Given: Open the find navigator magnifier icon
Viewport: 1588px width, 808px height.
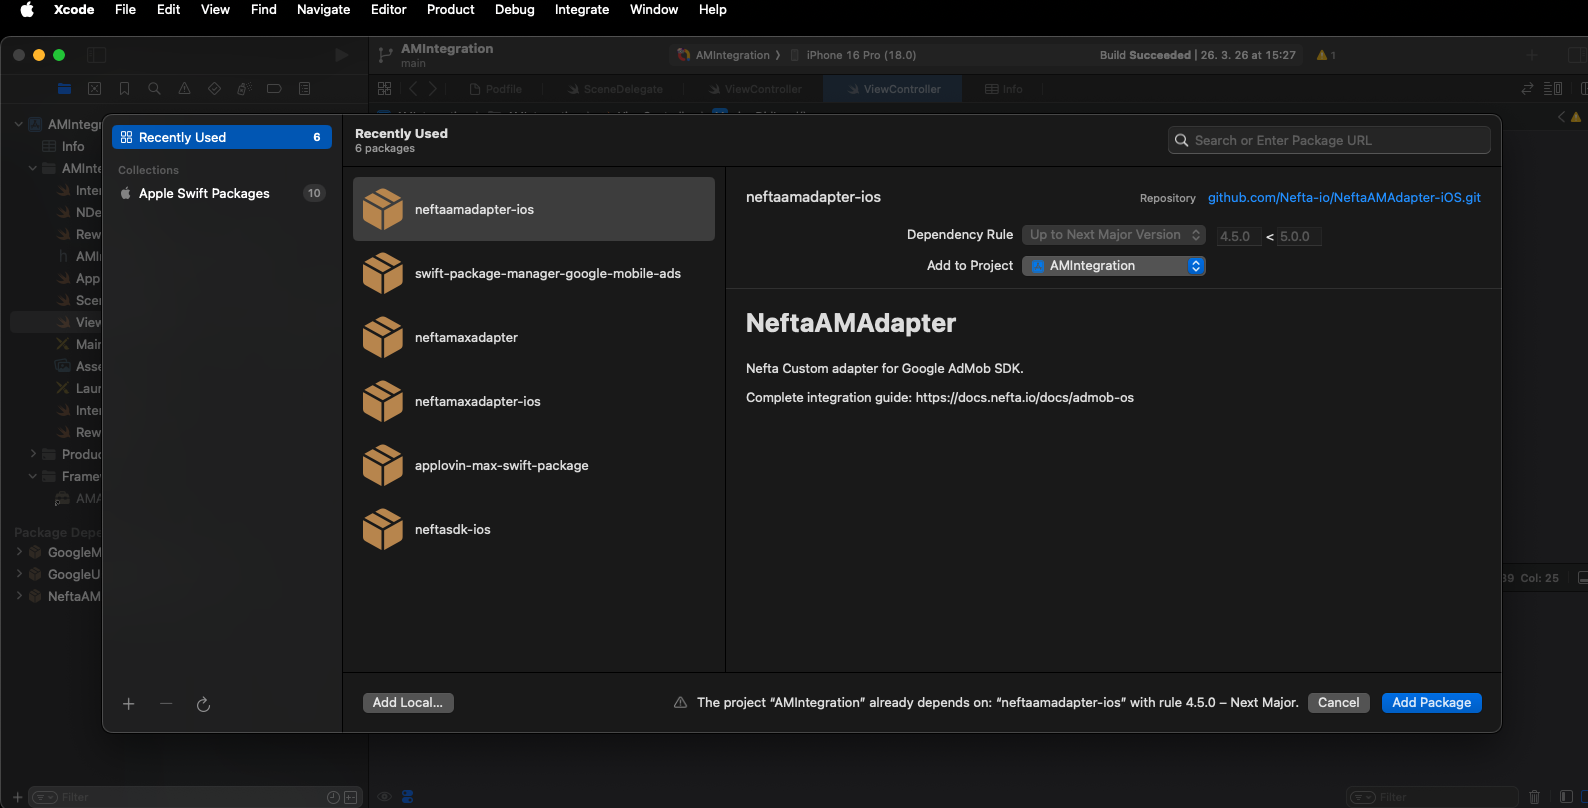Looking at the screenshot, I should click(154, 88).
